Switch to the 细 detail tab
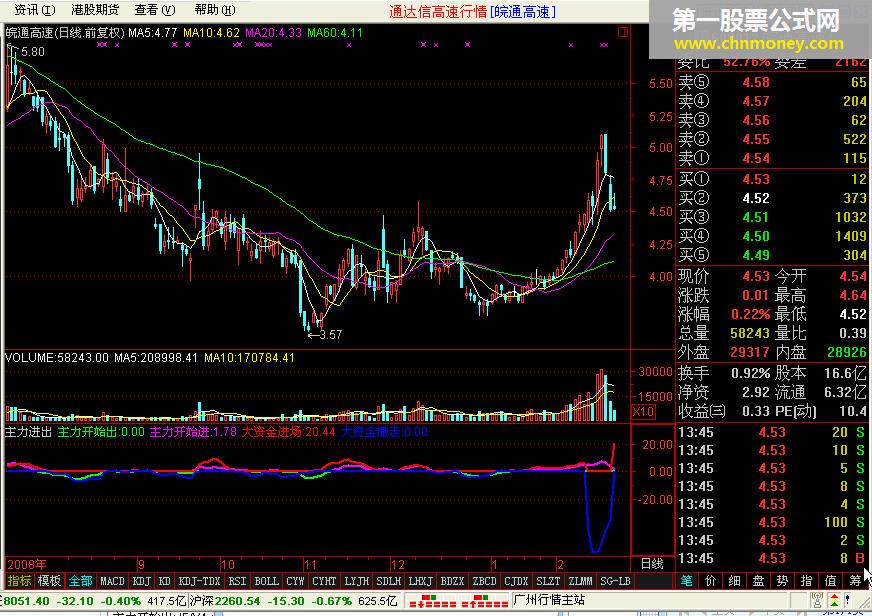Image resolution: width=872 pixels, height=616 pixels. 735,581
